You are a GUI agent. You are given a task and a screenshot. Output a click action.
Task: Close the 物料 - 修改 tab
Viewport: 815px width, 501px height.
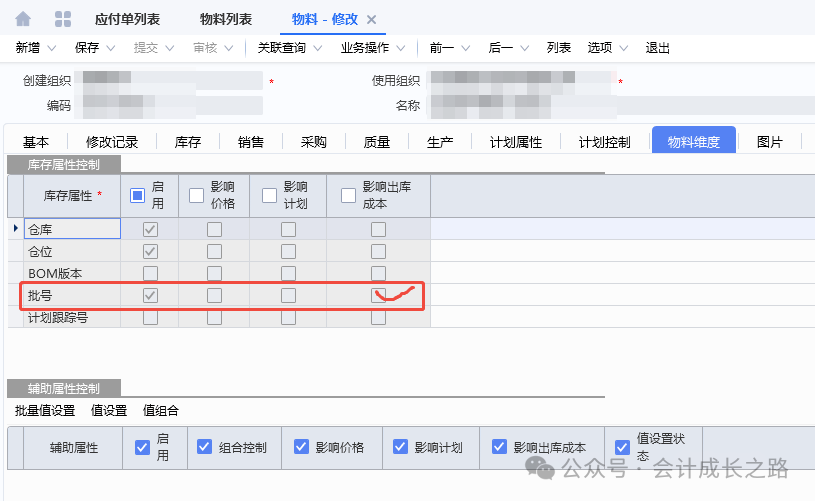pos(372,20)
